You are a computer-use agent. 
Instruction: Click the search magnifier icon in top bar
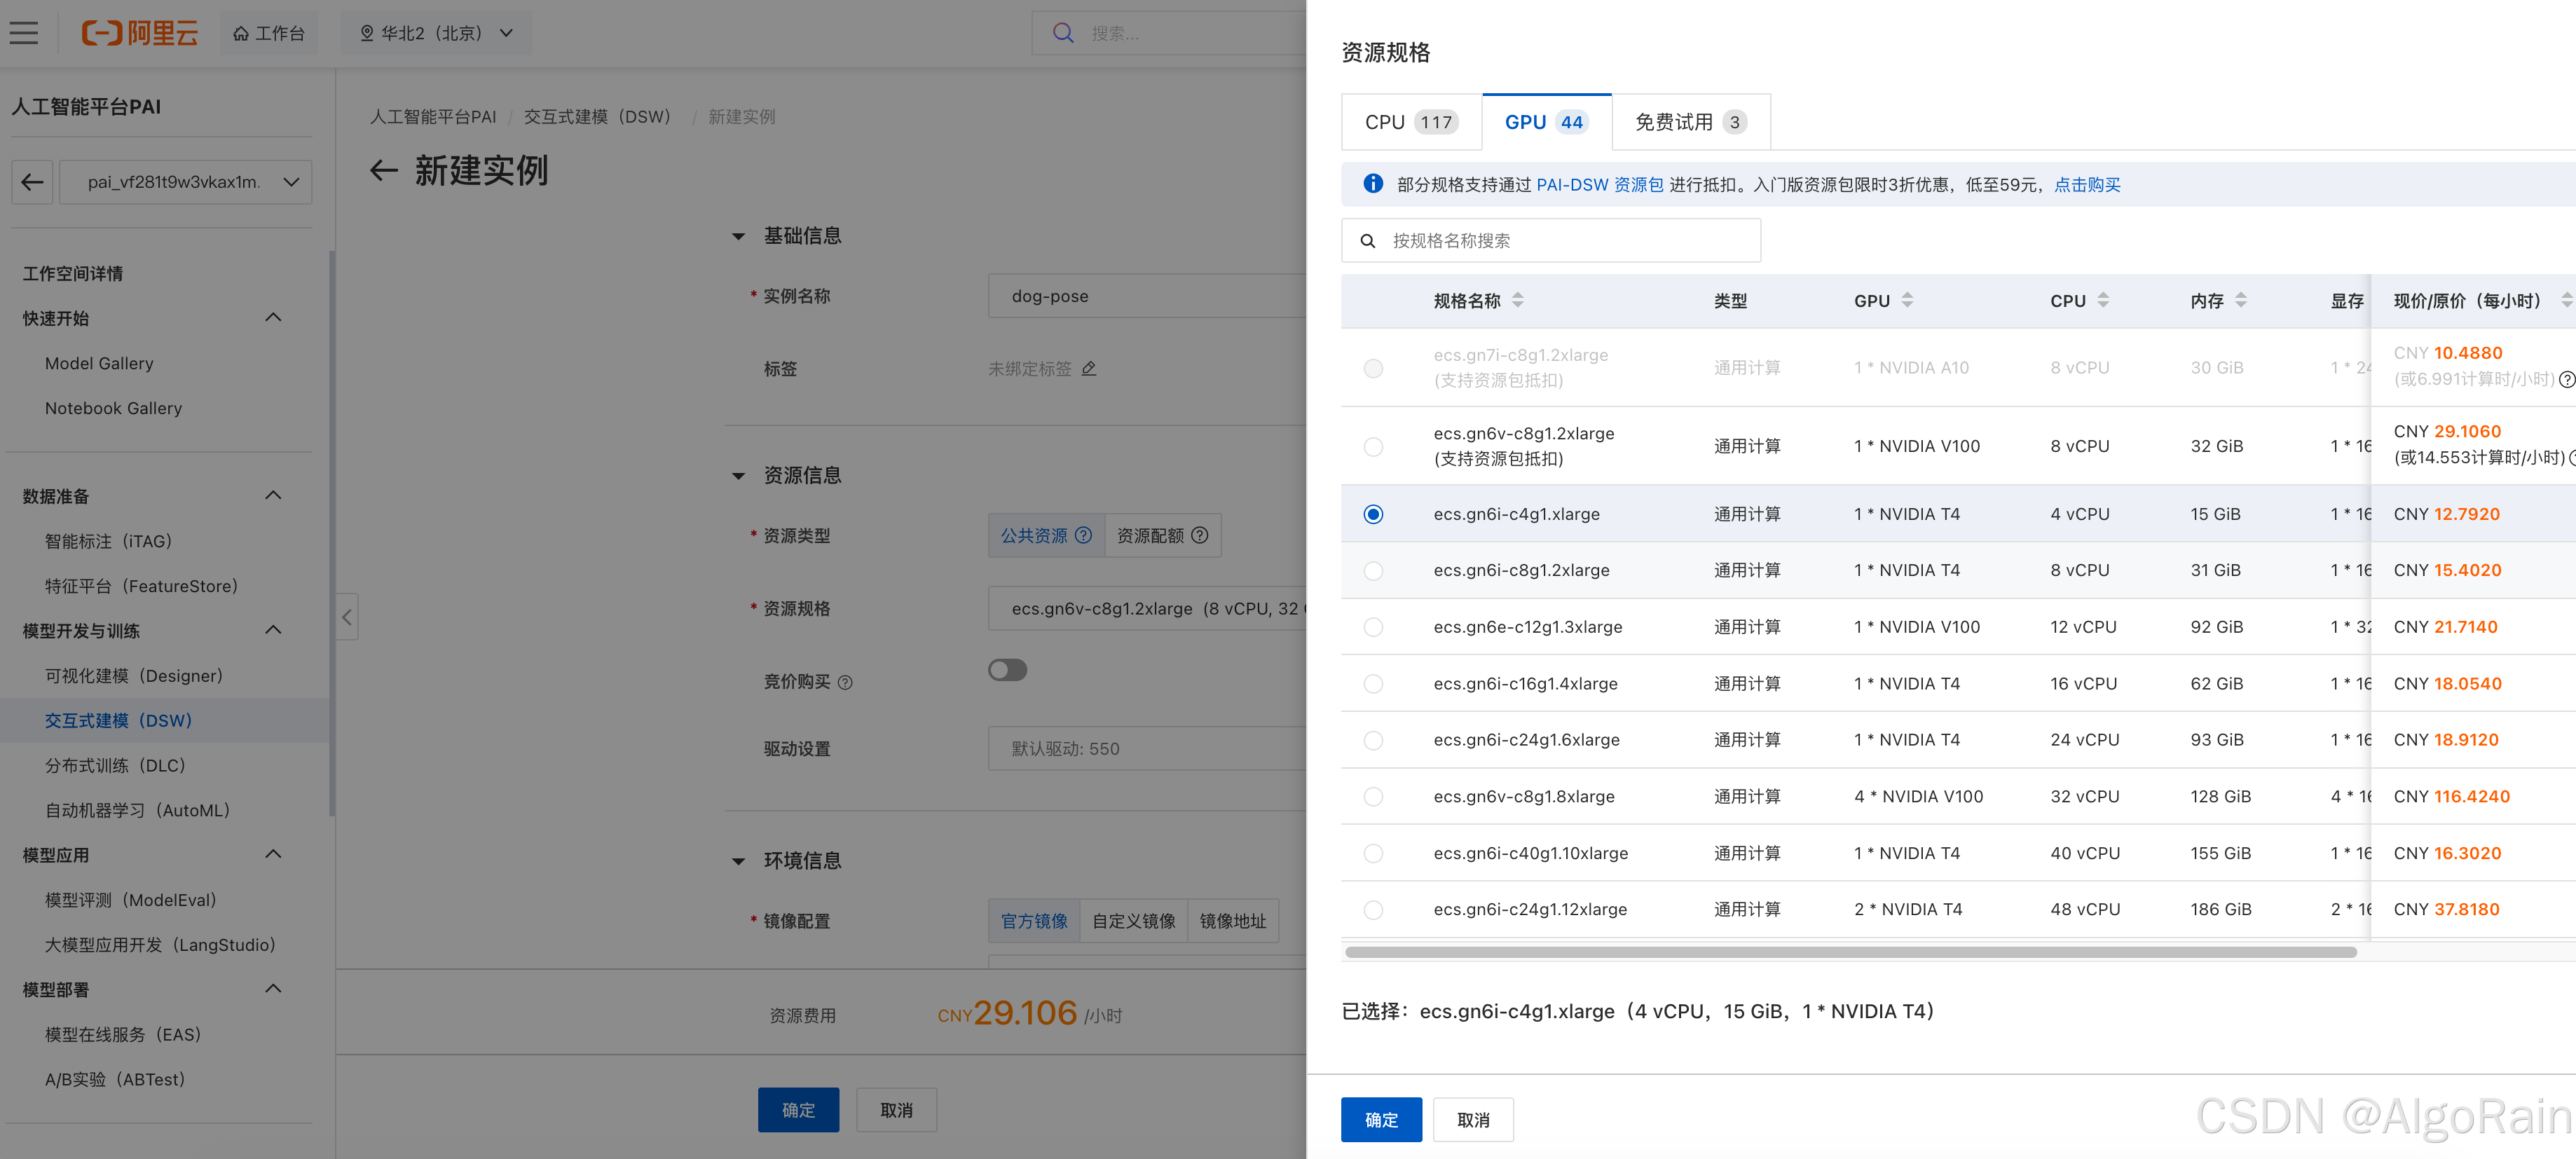pyautogui.click(x=1063, y=33)
